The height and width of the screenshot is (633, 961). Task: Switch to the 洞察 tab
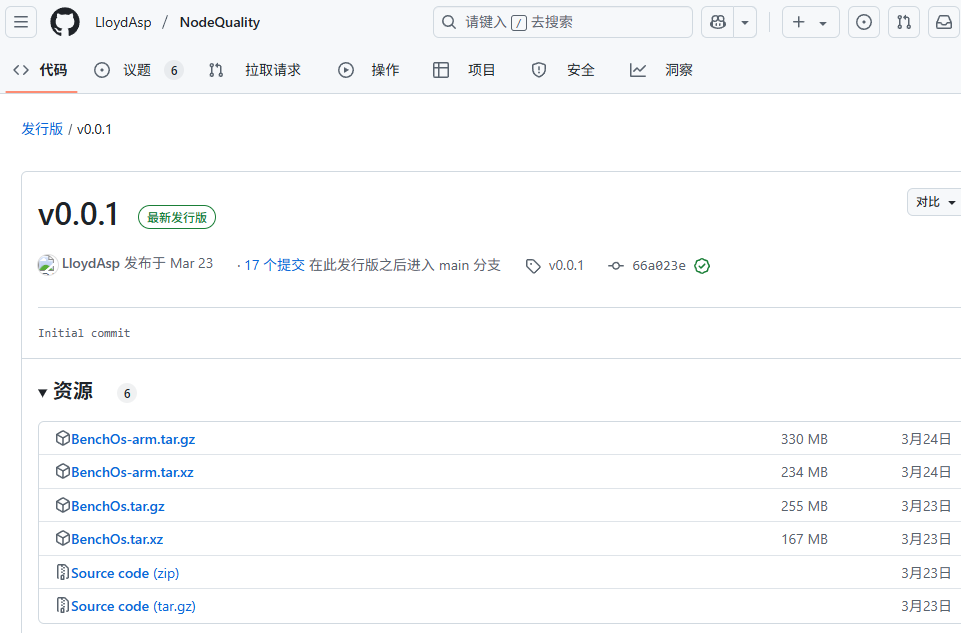(661, 70)
